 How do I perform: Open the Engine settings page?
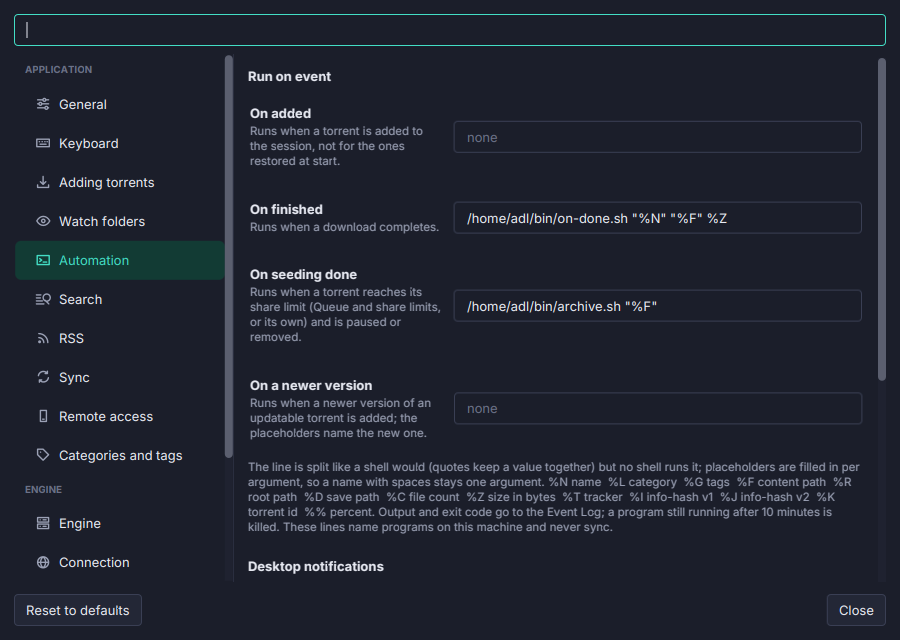tap(119, 523)
